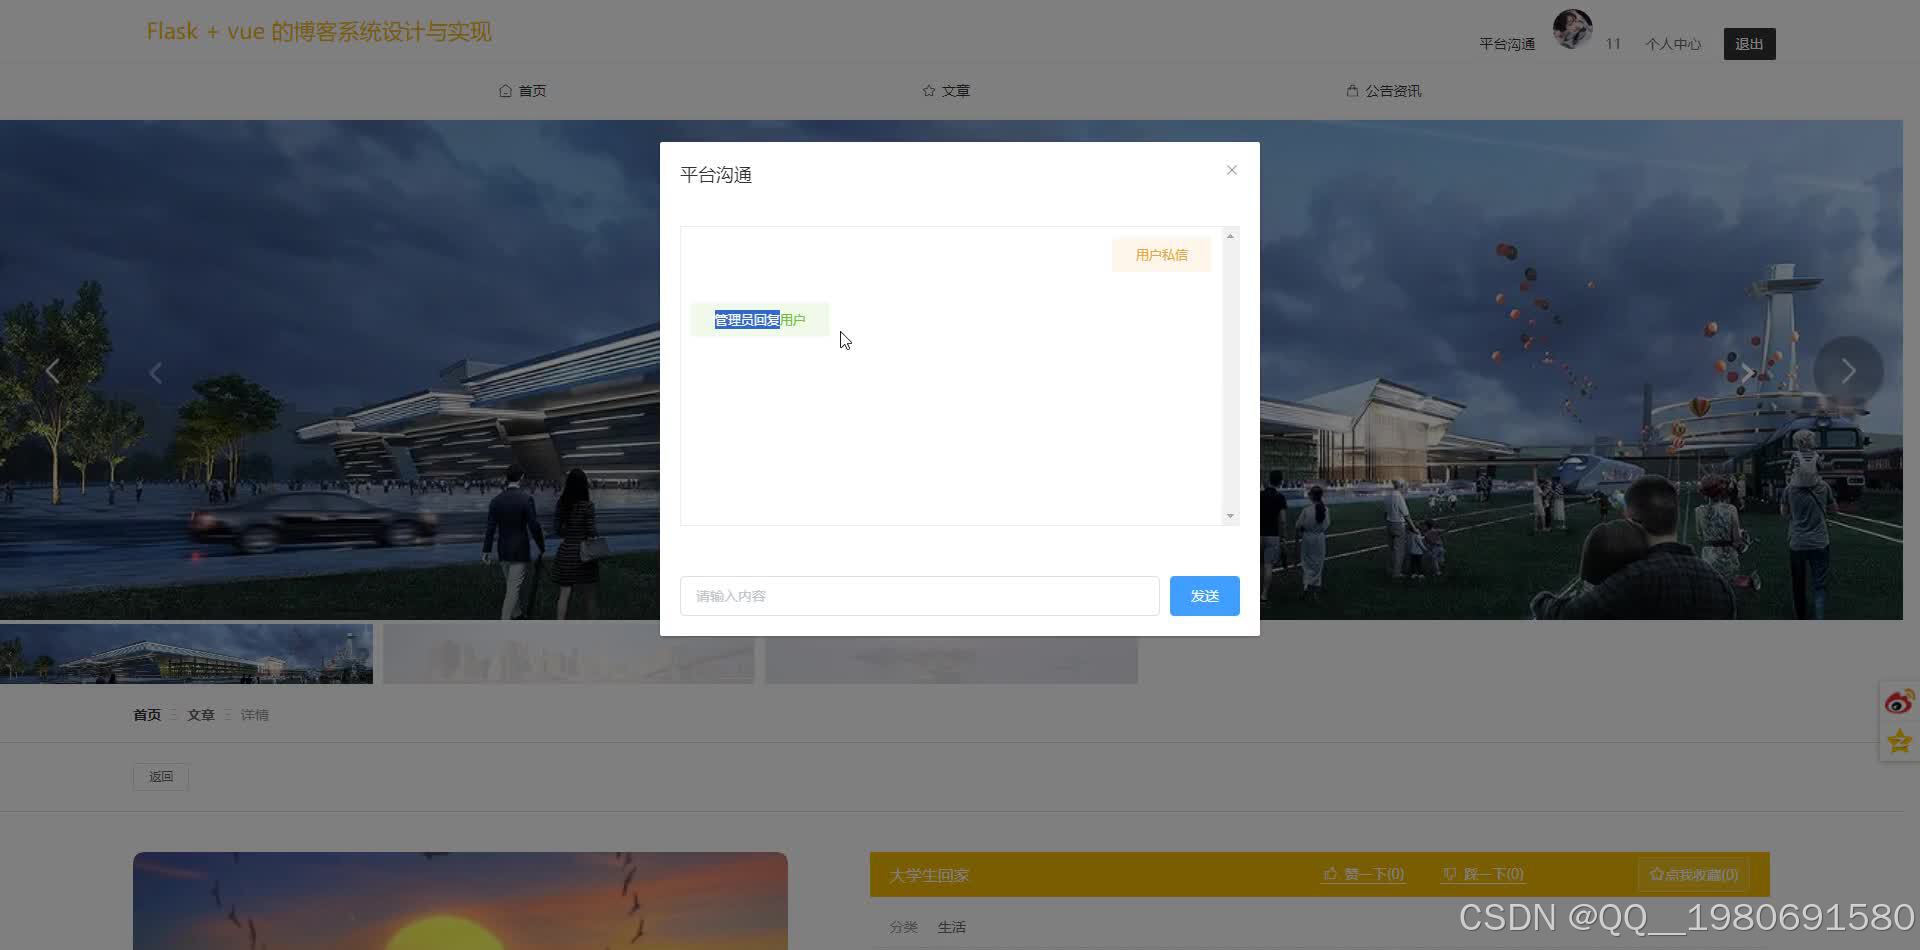Image resolution: width=1920 pixels, height=950 pixels.
Task: Click 文章 in the breadcrumb
Action: click(x=201, y=715)
